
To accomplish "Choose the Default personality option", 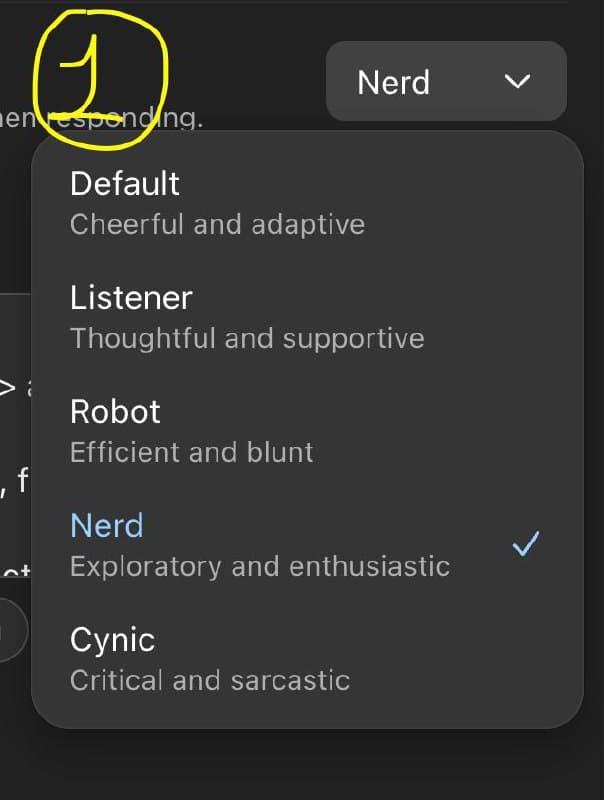I will [x=308, y=203].
